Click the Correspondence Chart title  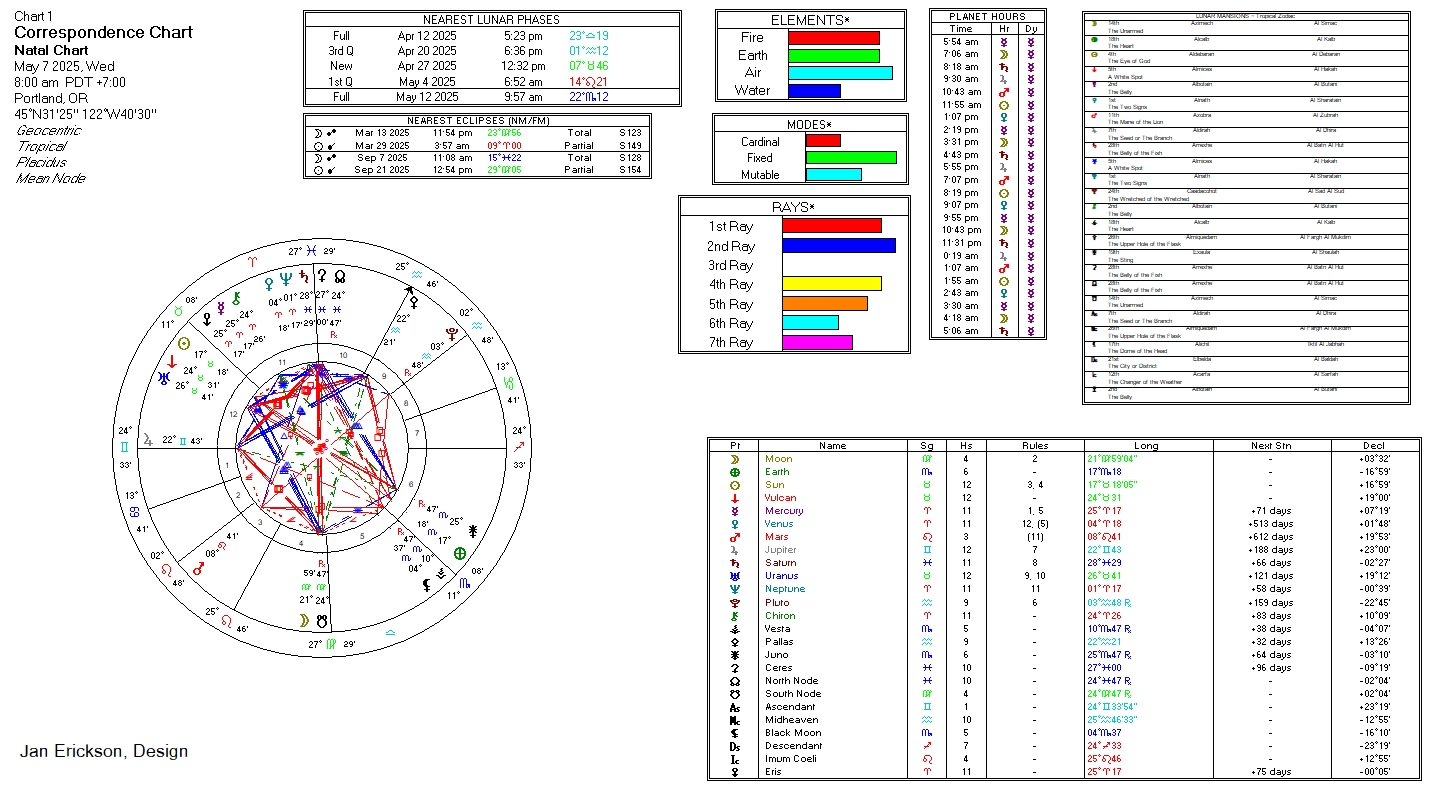pyautogui.click(x=103, y=32)
